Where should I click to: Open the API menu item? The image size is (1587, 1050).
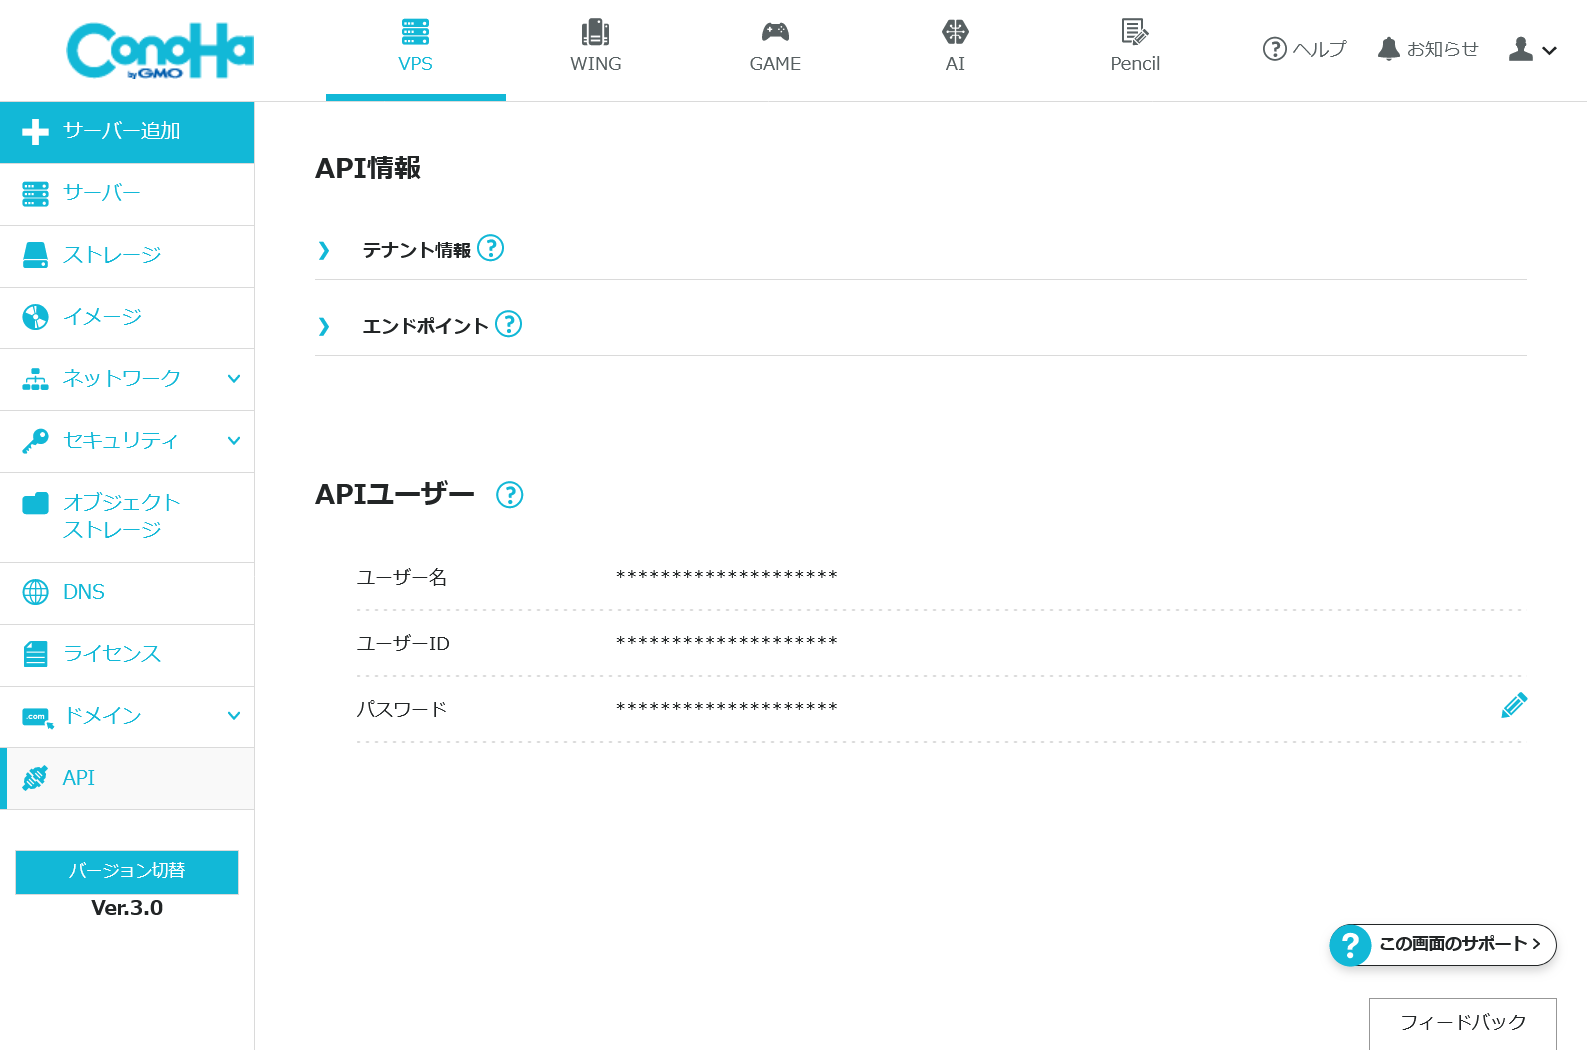pyautogui.click(x=127, y=778)
